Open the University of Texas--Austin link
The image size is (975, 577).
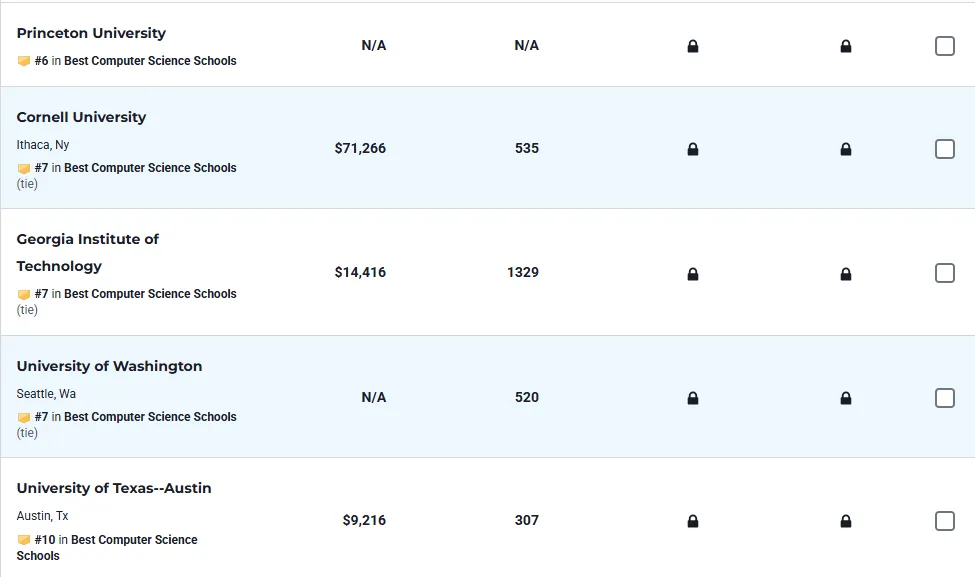pyautogui.click(x=114, y=488)
